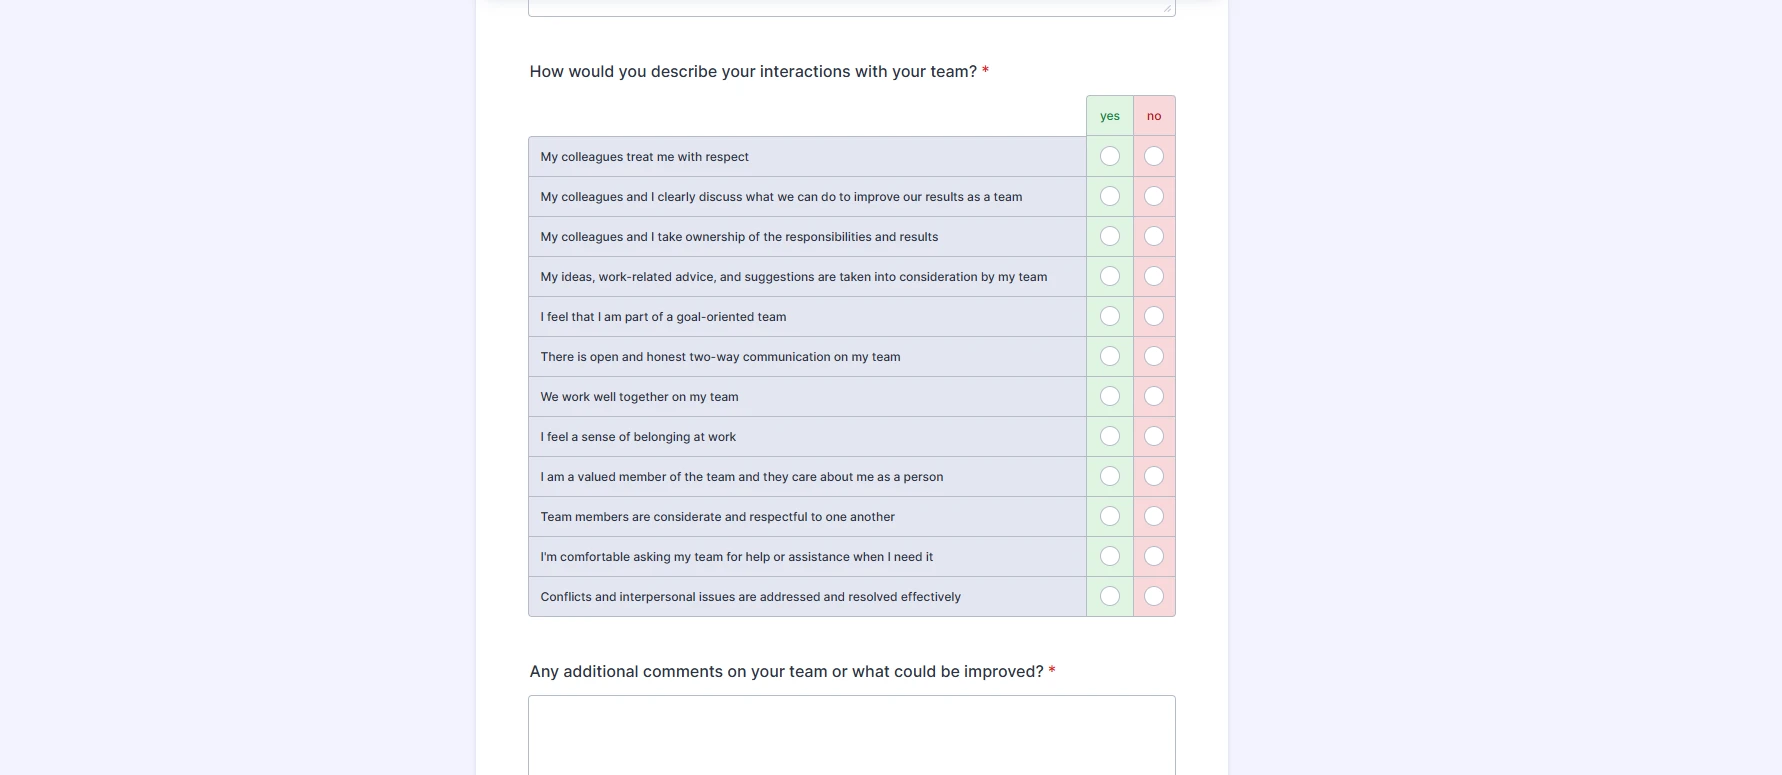Viewport: 1782px width, 775px height.
Task: Select 'no' for colleagues treat me with respect
Action: pyautogui.click(x=1154, y=156)
